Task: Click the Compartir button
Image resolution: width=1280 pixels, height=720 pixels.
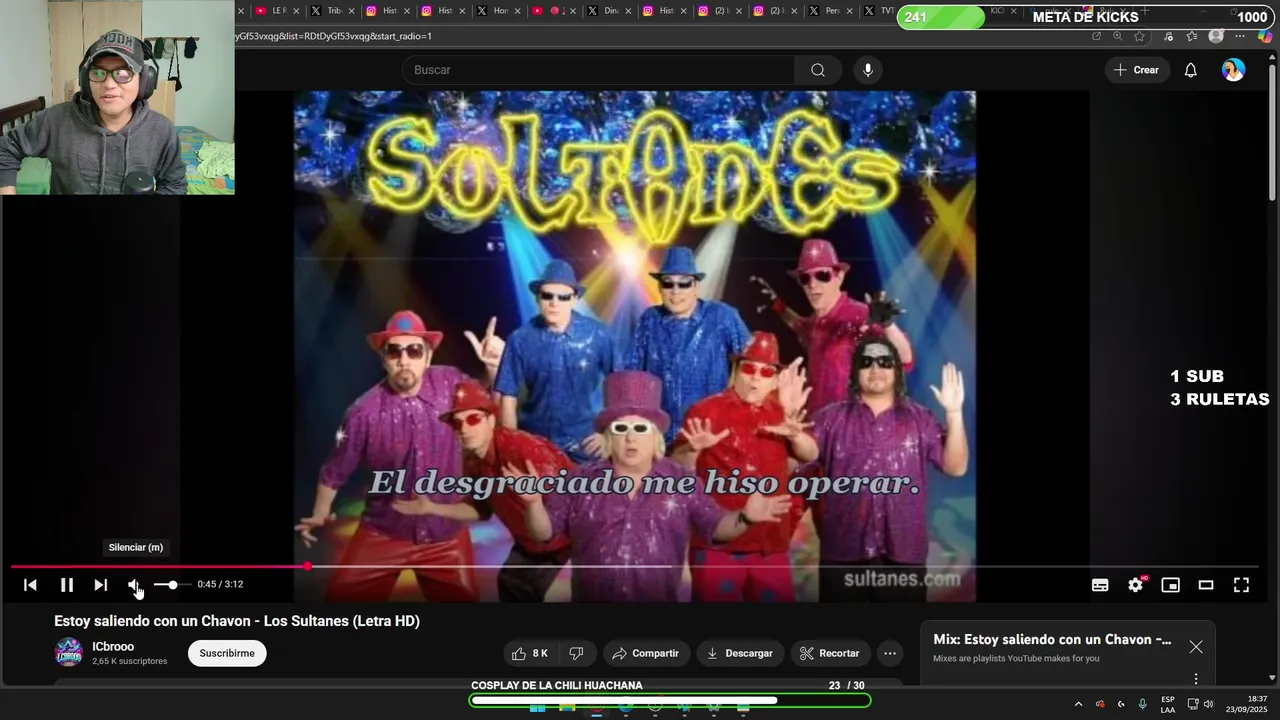Action: pyautogui.click(x=646, y=653)
